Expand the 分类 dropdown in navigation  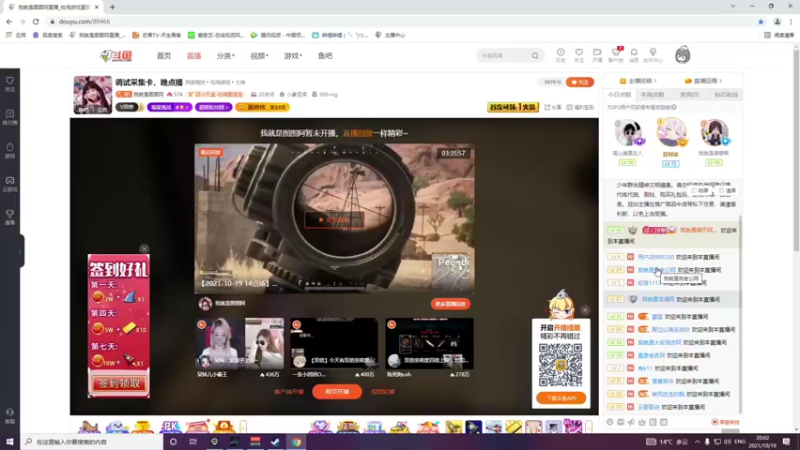pyautogui.click(x=226, y=56)
